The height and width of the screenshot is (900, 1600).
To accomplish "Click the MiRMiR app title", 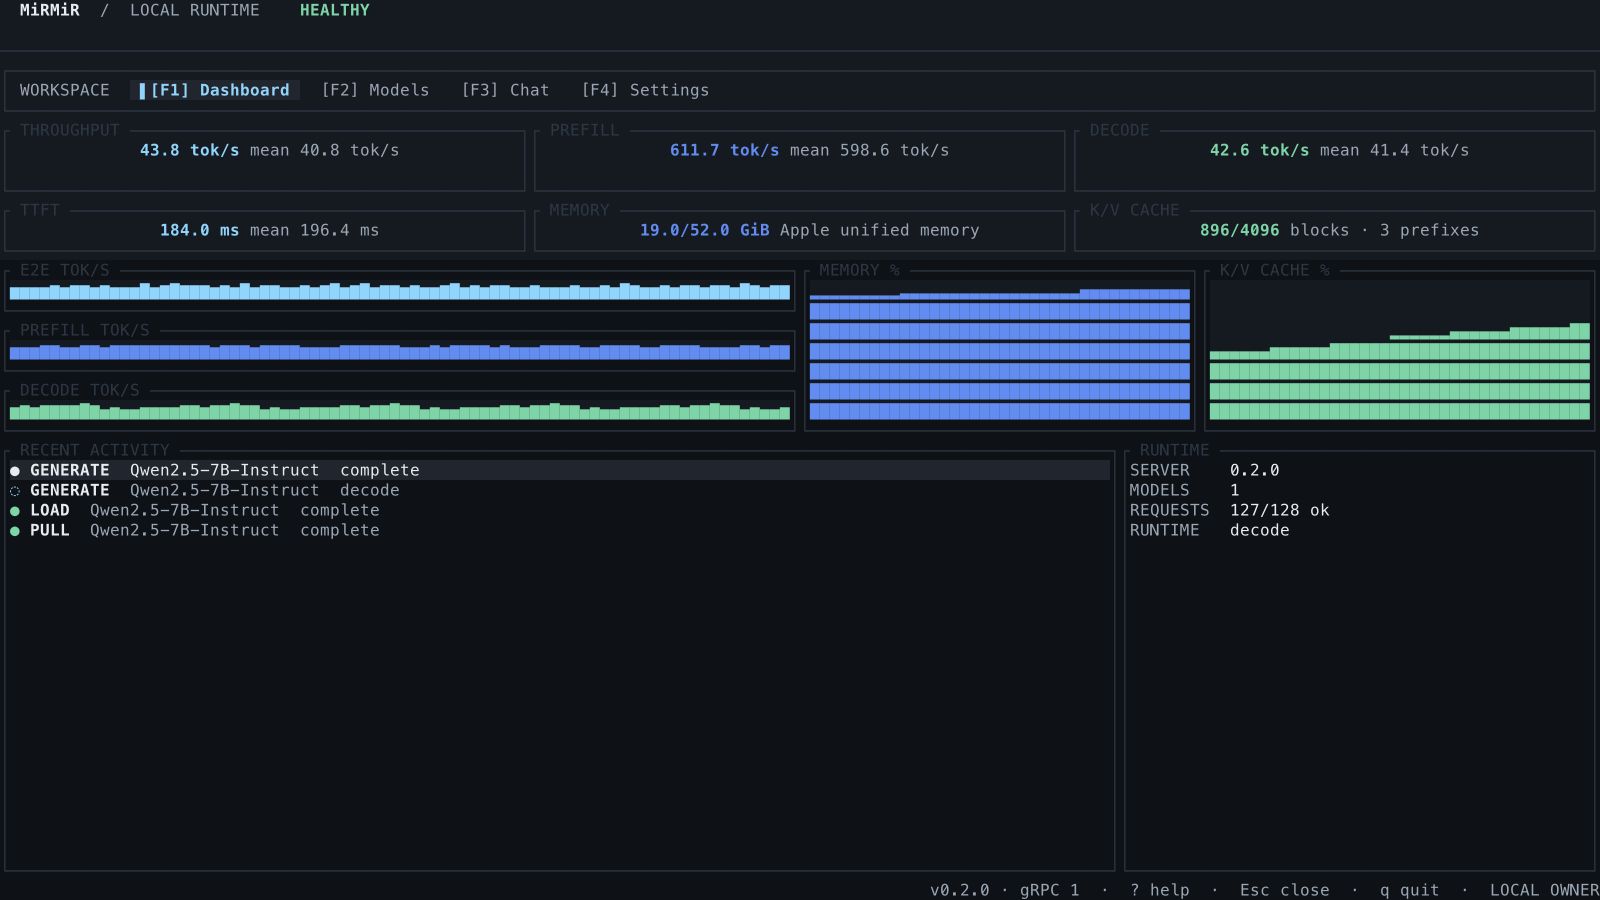I will (50, 10).
